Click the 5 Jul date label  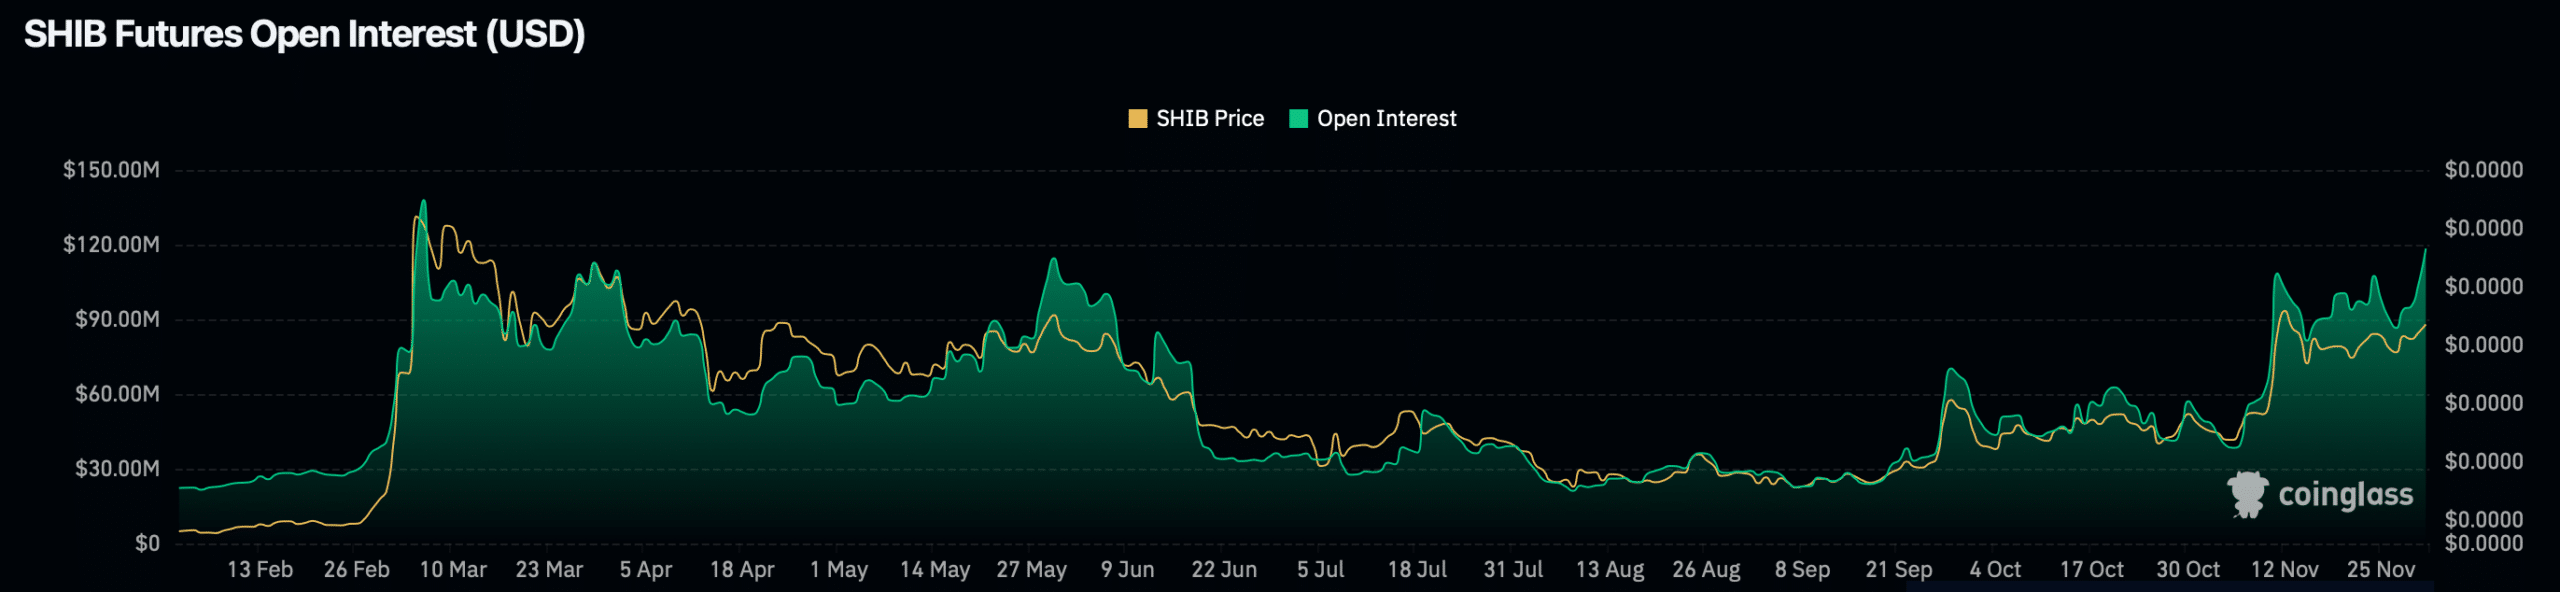1321,570
